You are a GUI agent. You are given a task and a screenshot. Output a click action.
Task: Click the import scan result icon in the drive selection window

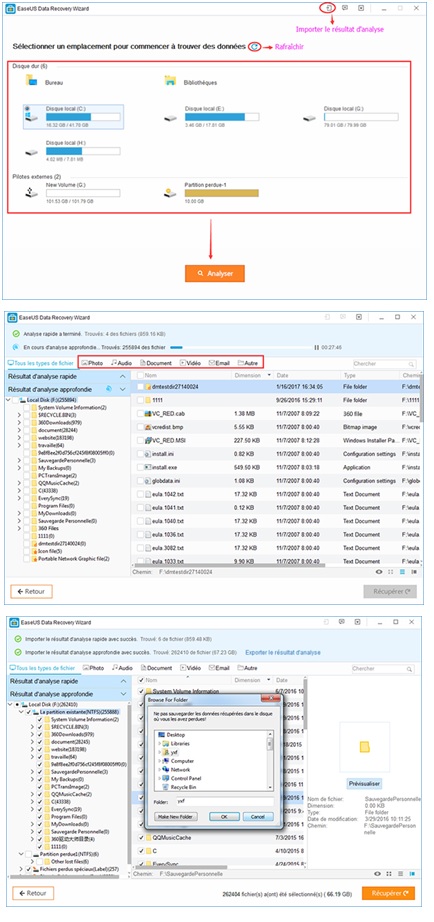pyautogui.click(x=329, y=8)
